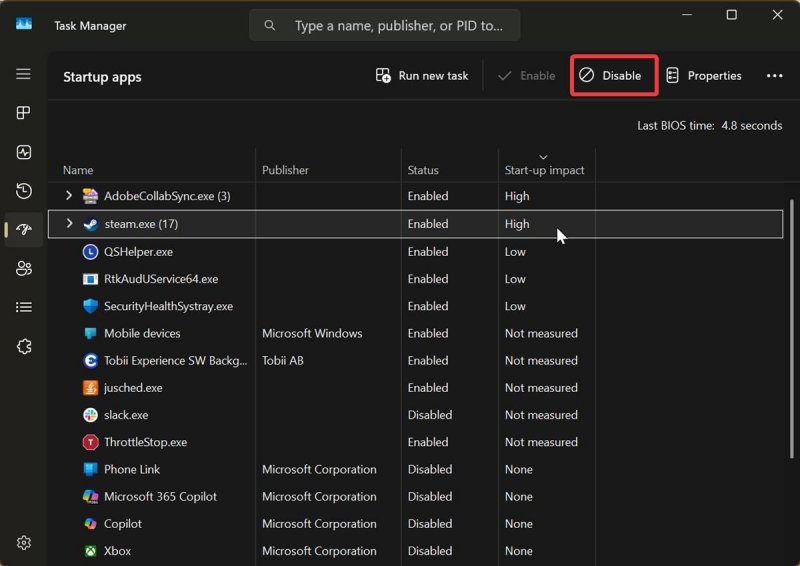The image size is (800, 566).
Task: Sort by the Status column header
Action: (423, 170)
